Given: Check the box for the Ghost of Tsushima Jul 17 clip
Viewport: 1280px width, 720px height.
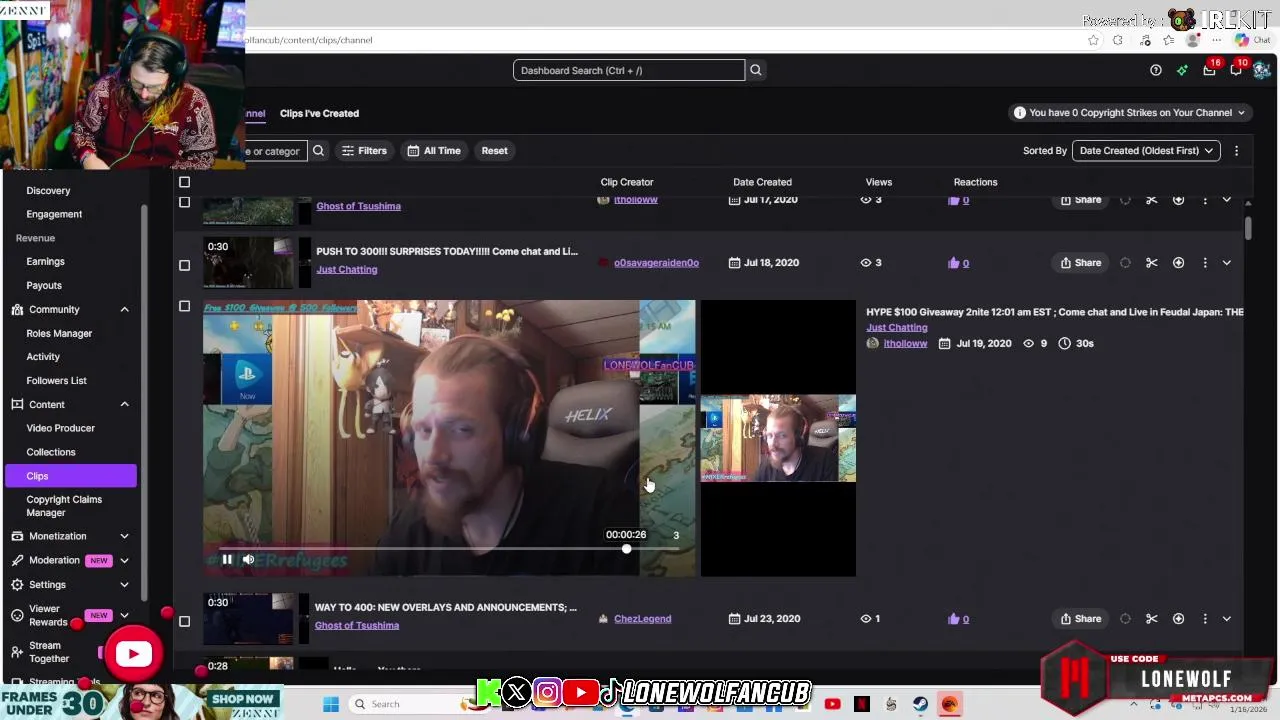Looking at the screenshot, I should (184, 202).
